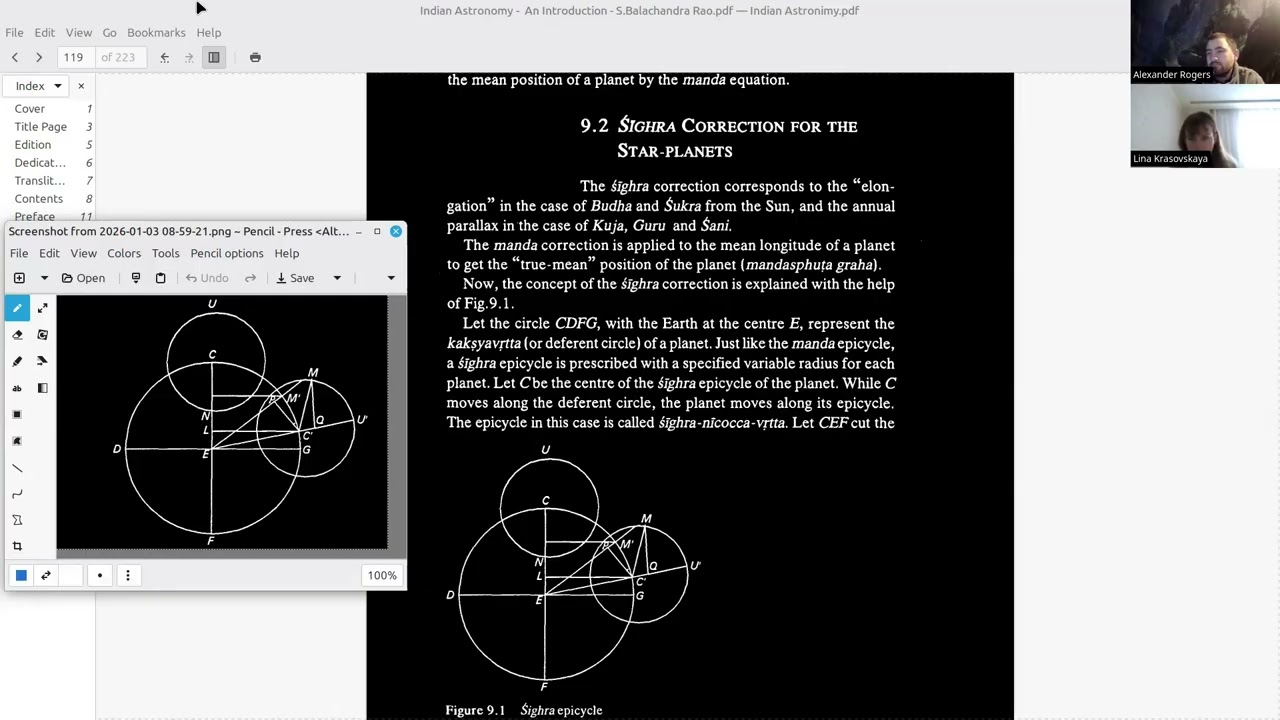Open the Pencil options menu
Screen dimensions: 1280x720
(x=227, y=253)
